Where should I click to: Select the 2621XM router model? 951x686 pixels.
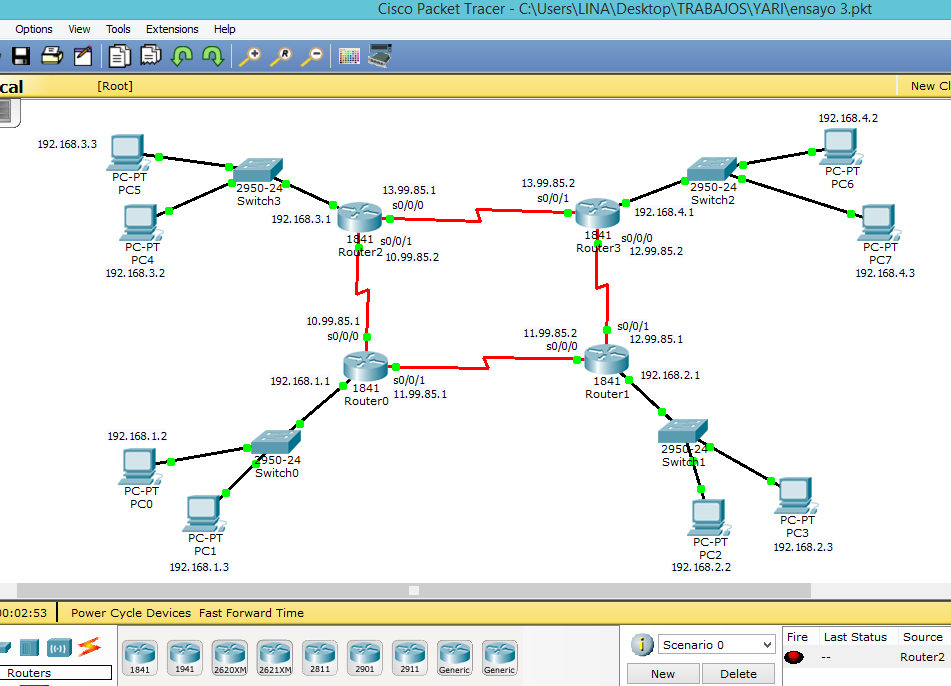coord(275,657)
